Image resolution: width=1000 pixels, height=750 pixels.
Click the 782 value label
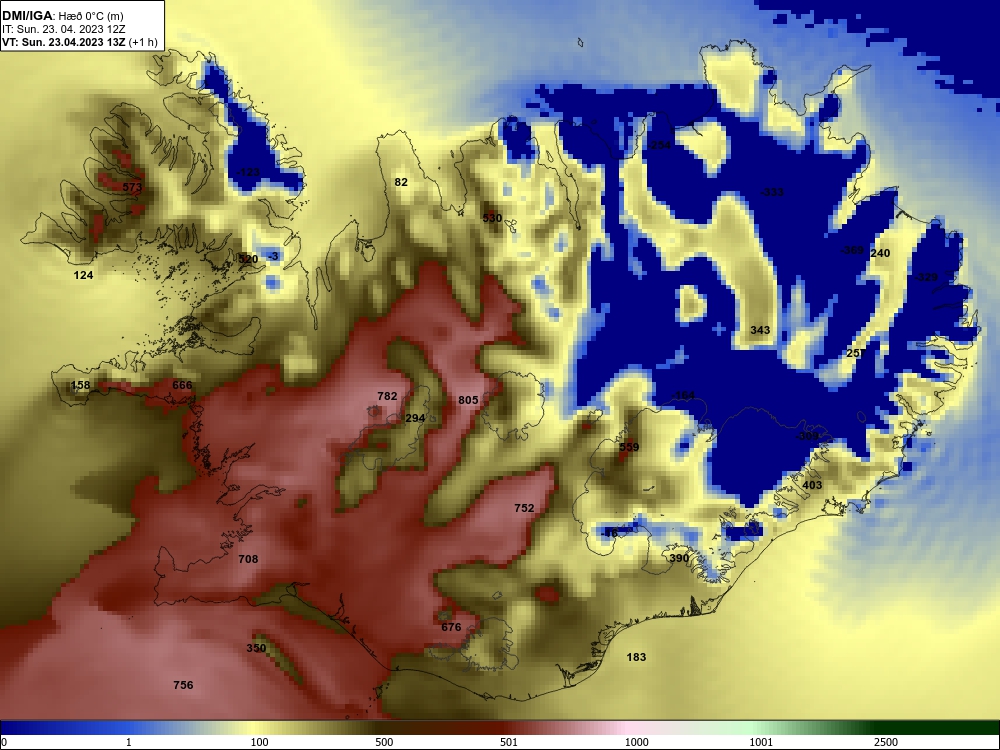[387, 396]
